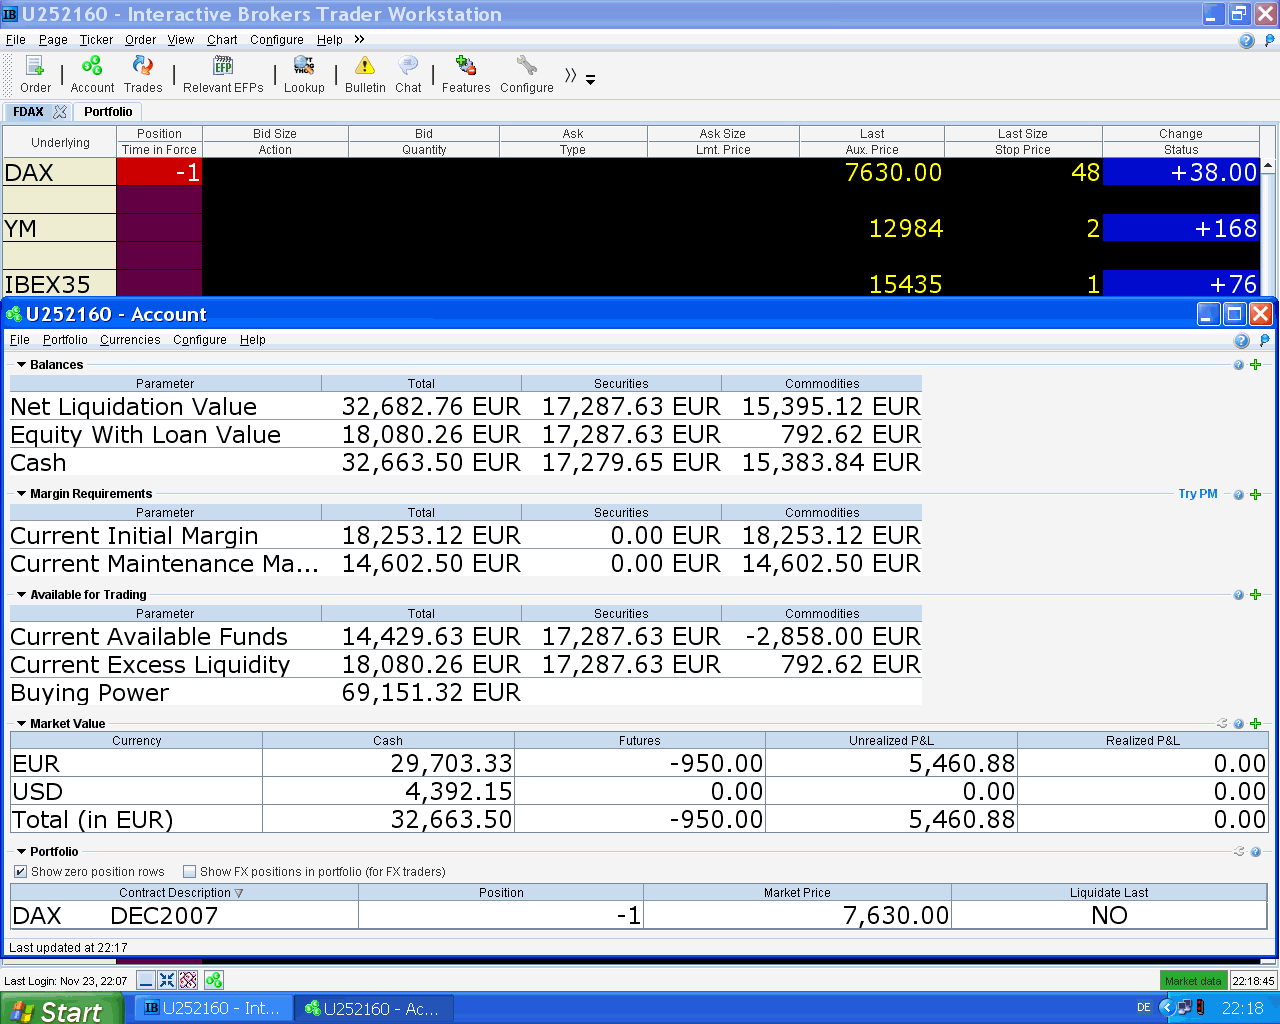Viewport: 1280px width, 1024px height.
Task: Click the Try PM link
Action: click(x=1197, y=494)
